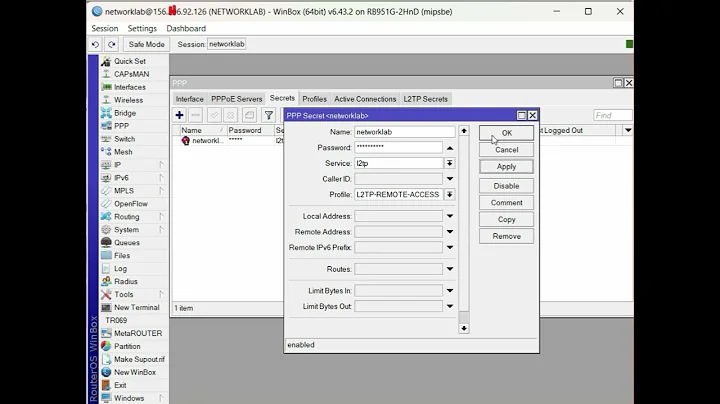Open the Settings menu
This screenshot has width=720, height=404.
click(142, 28)
